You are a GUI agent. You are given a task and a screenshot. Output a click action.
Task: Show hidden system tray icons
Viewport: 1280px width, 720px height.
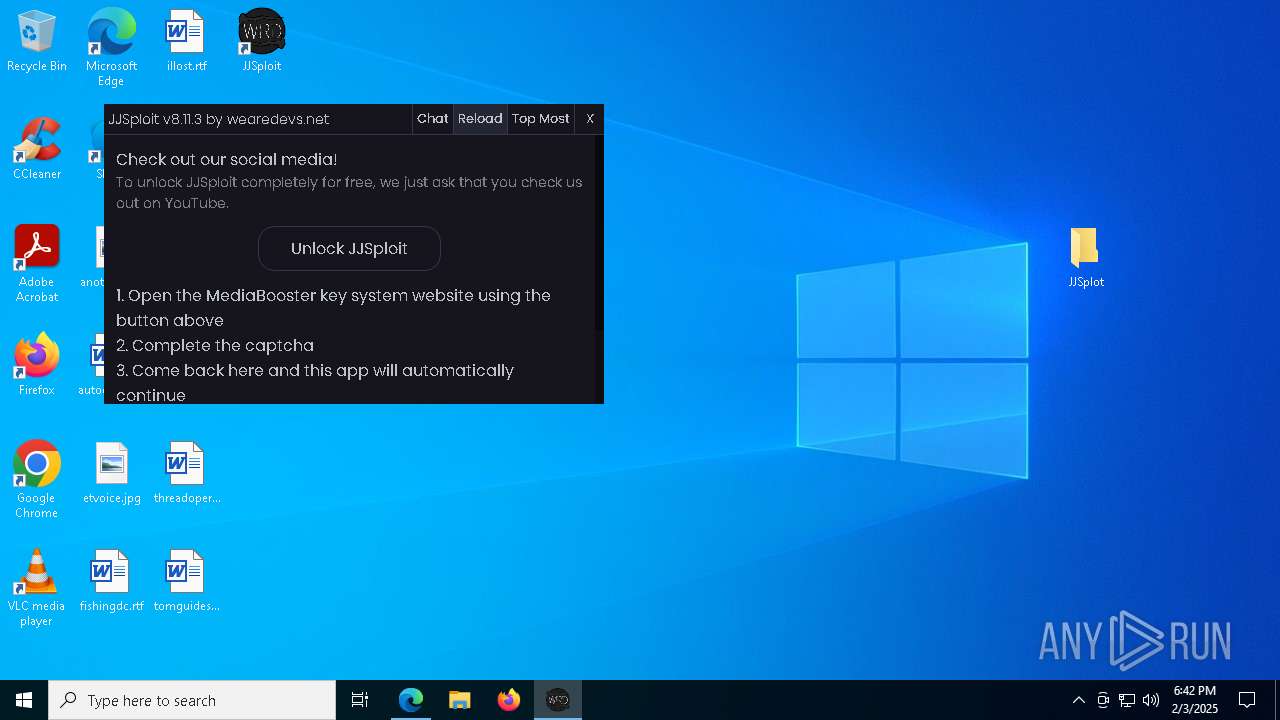1078,700
